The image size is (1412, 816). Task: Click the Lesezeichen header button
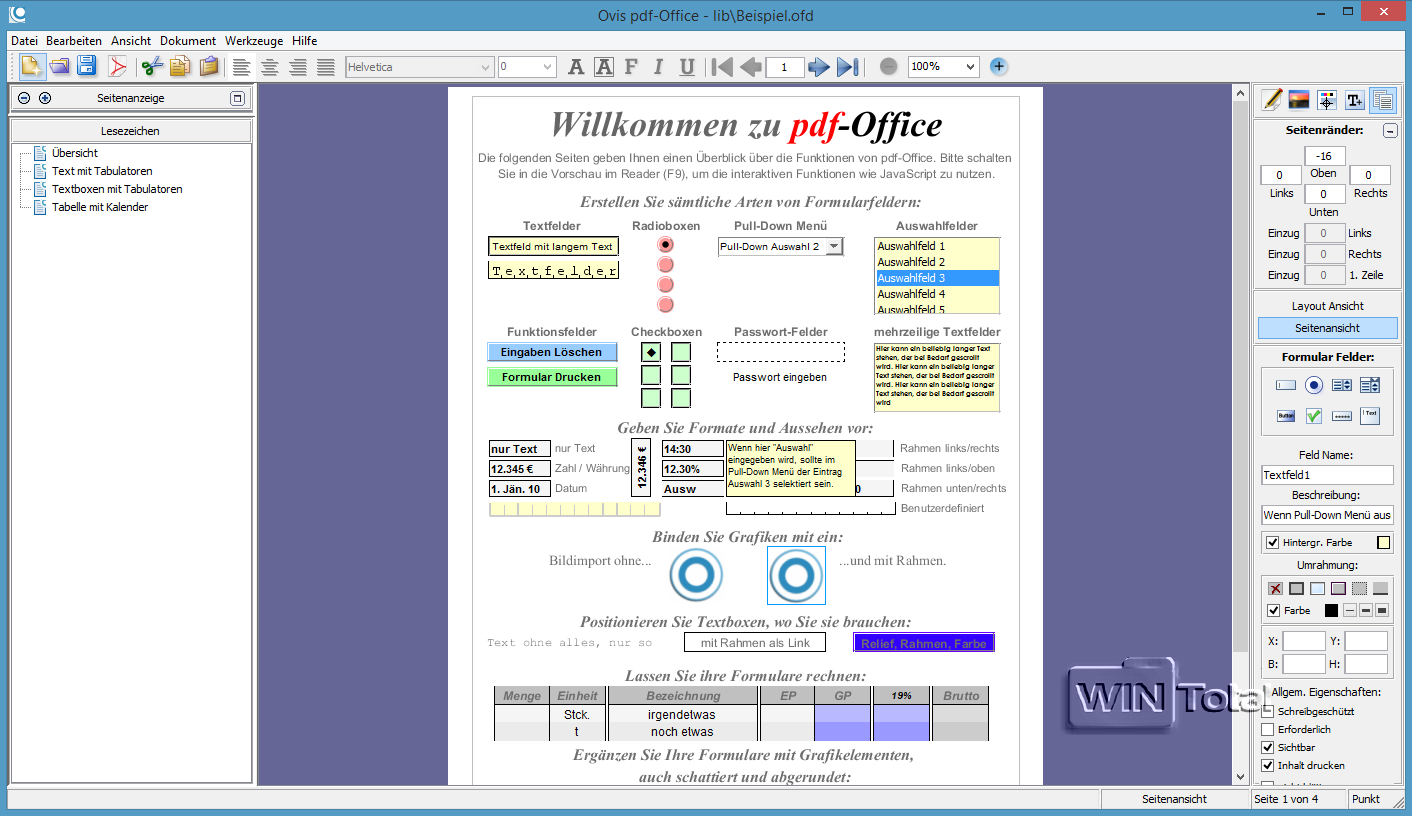coord(130,131)
